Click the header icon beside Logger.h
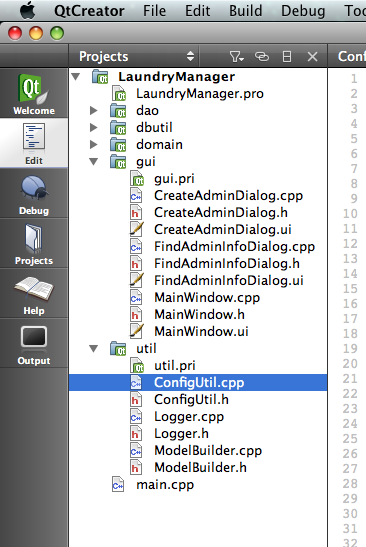This screenshot has width=366, height=547. [x=136, y=434]
